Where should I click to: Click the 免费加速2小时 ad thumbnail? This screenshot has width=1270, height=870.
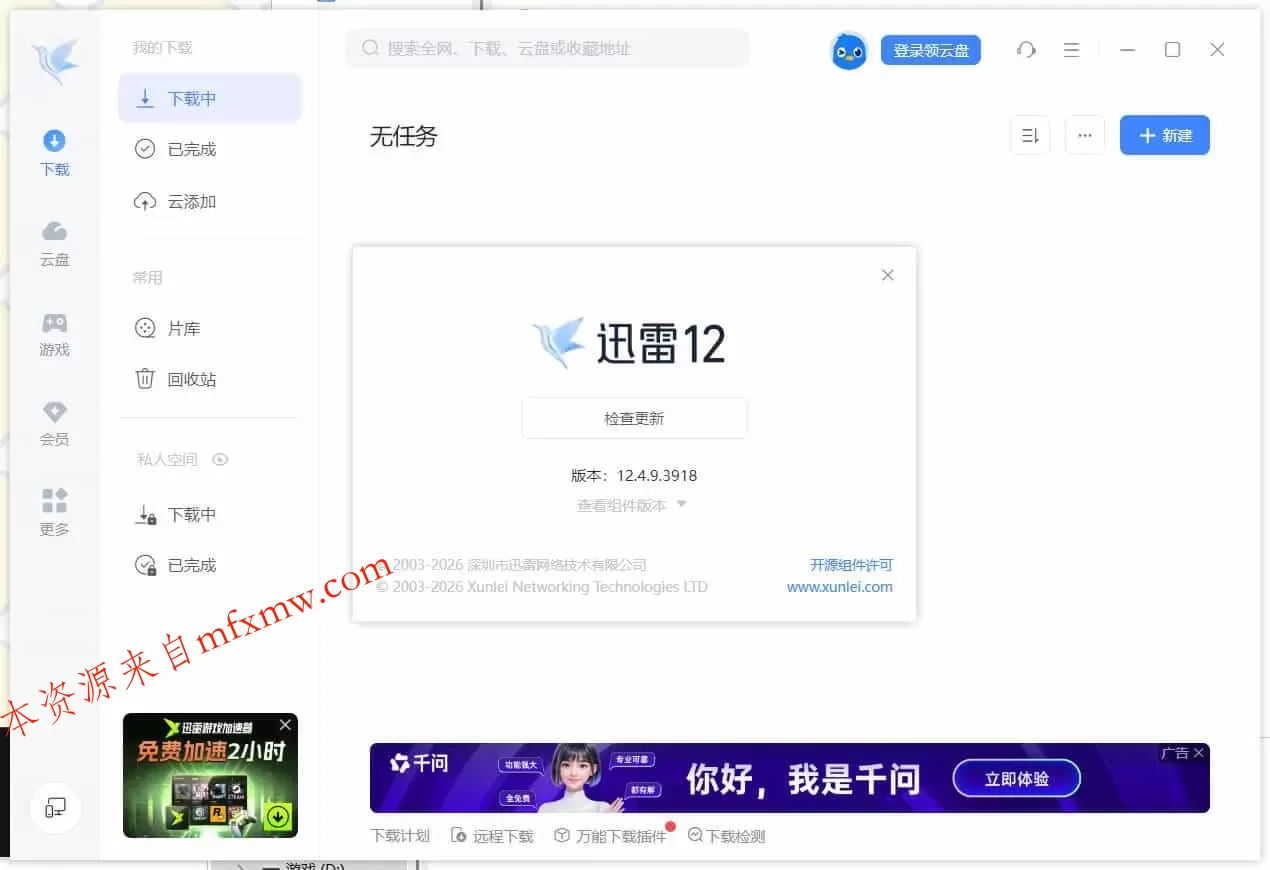(x=210, y=775)
